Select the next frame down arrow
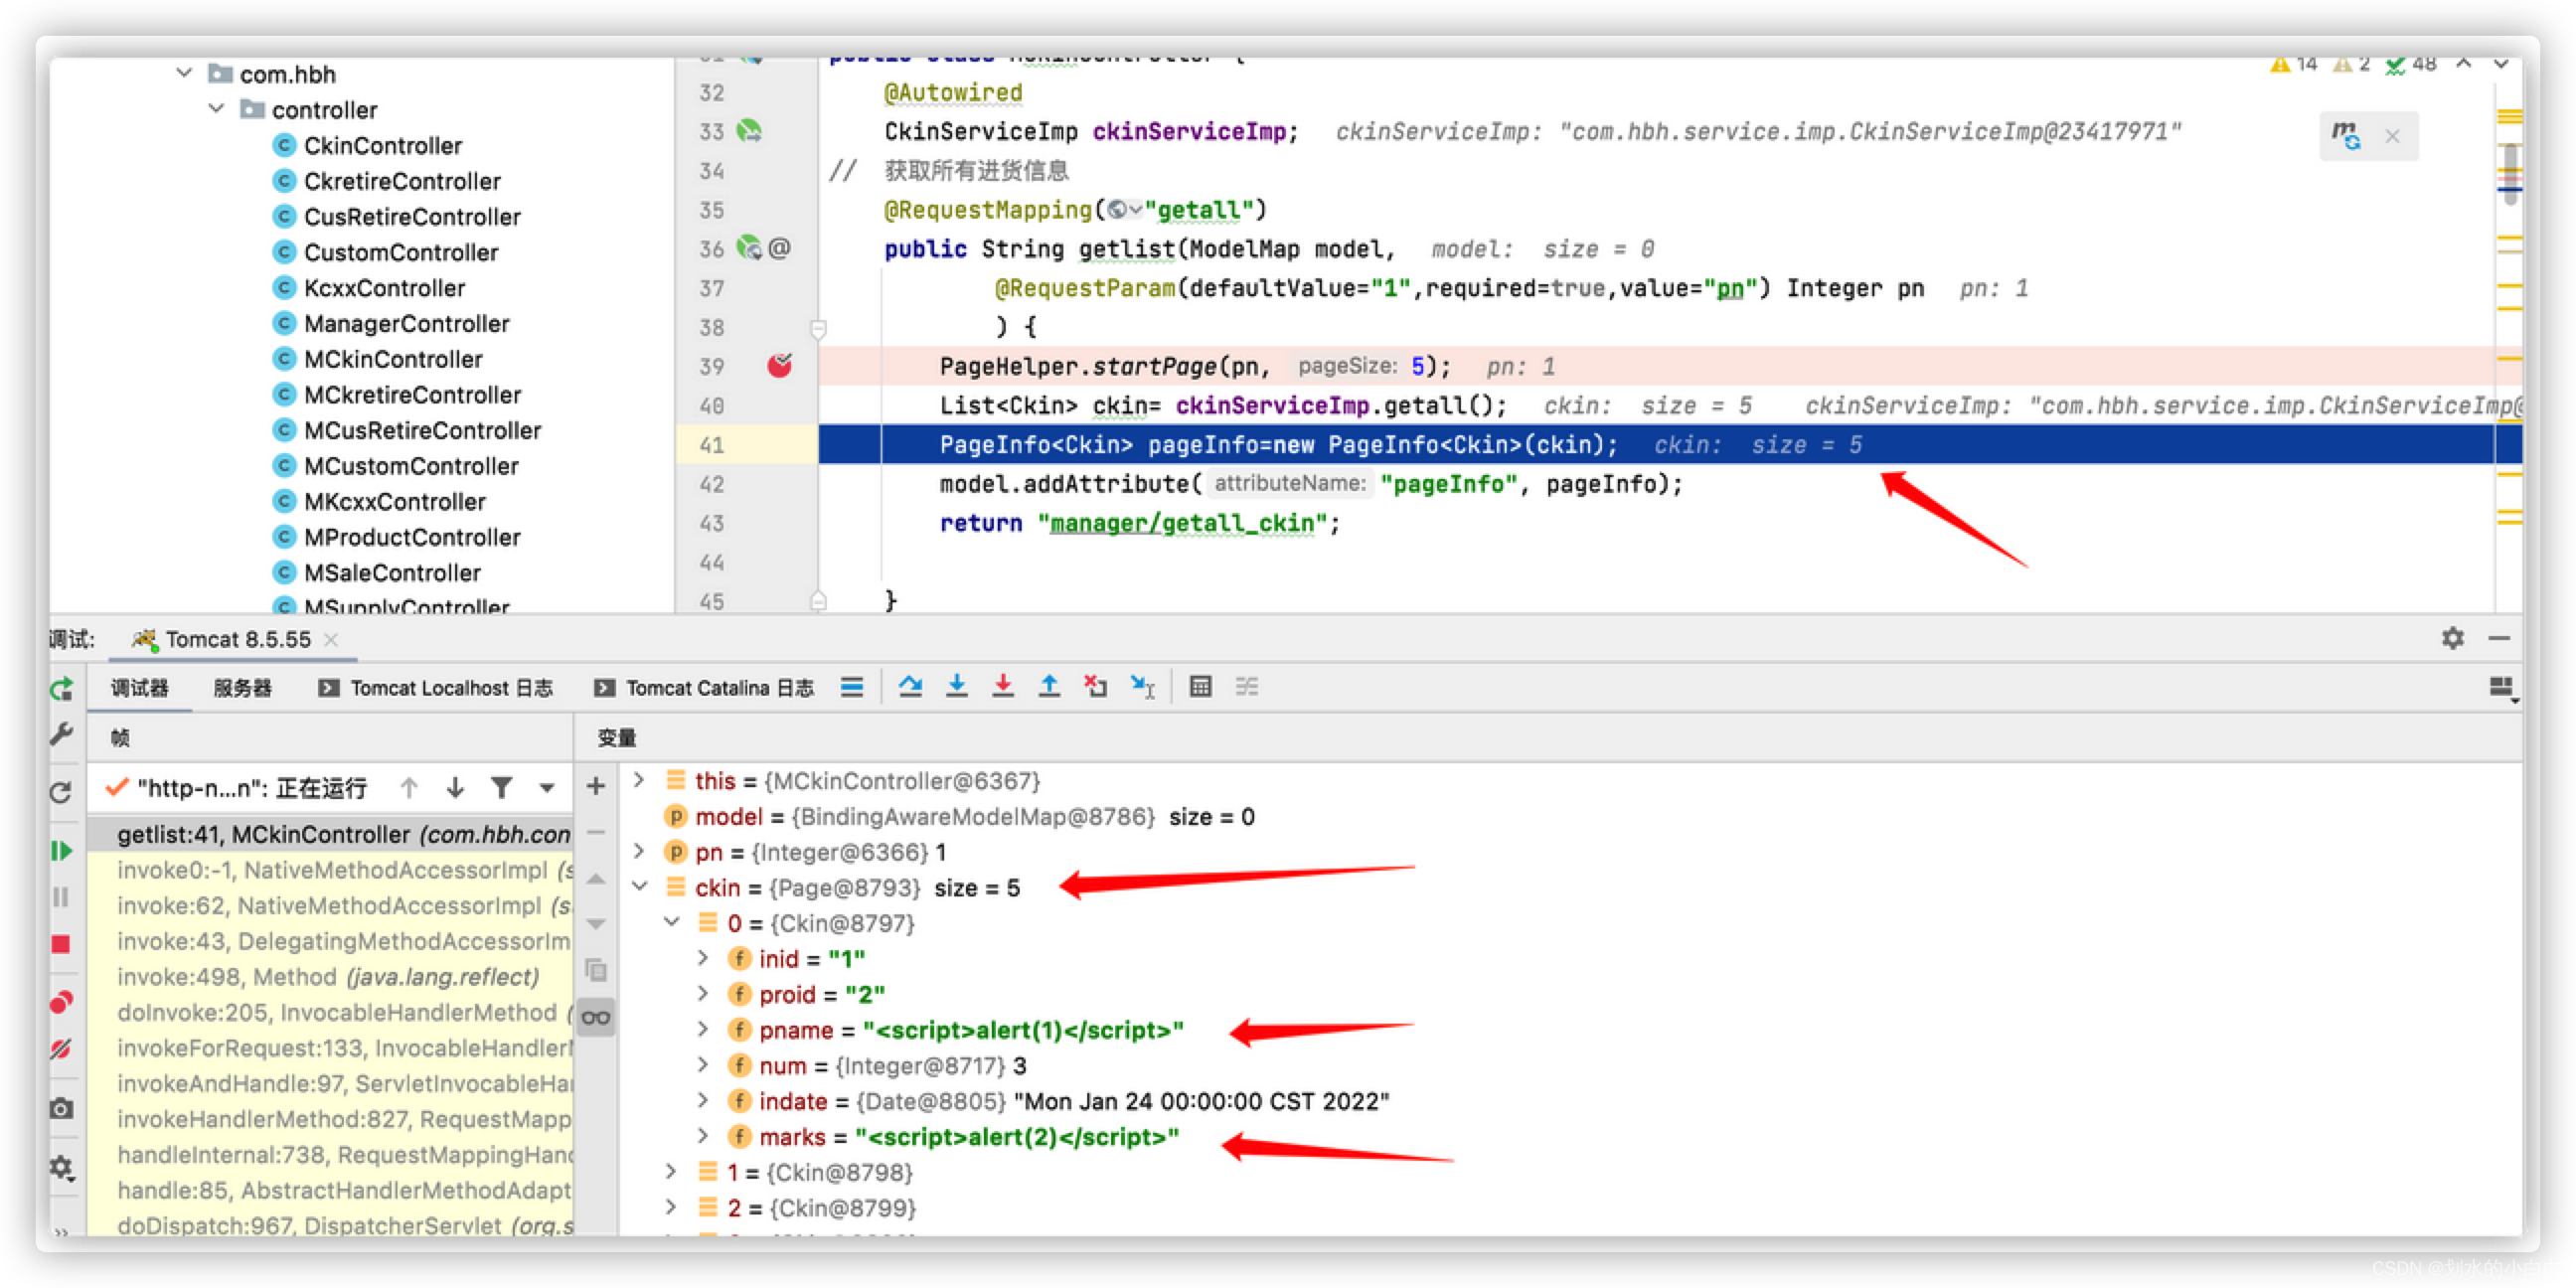Image resolution: width=2576 pixels, height=1288 pixels. click(x=455, y=788)
